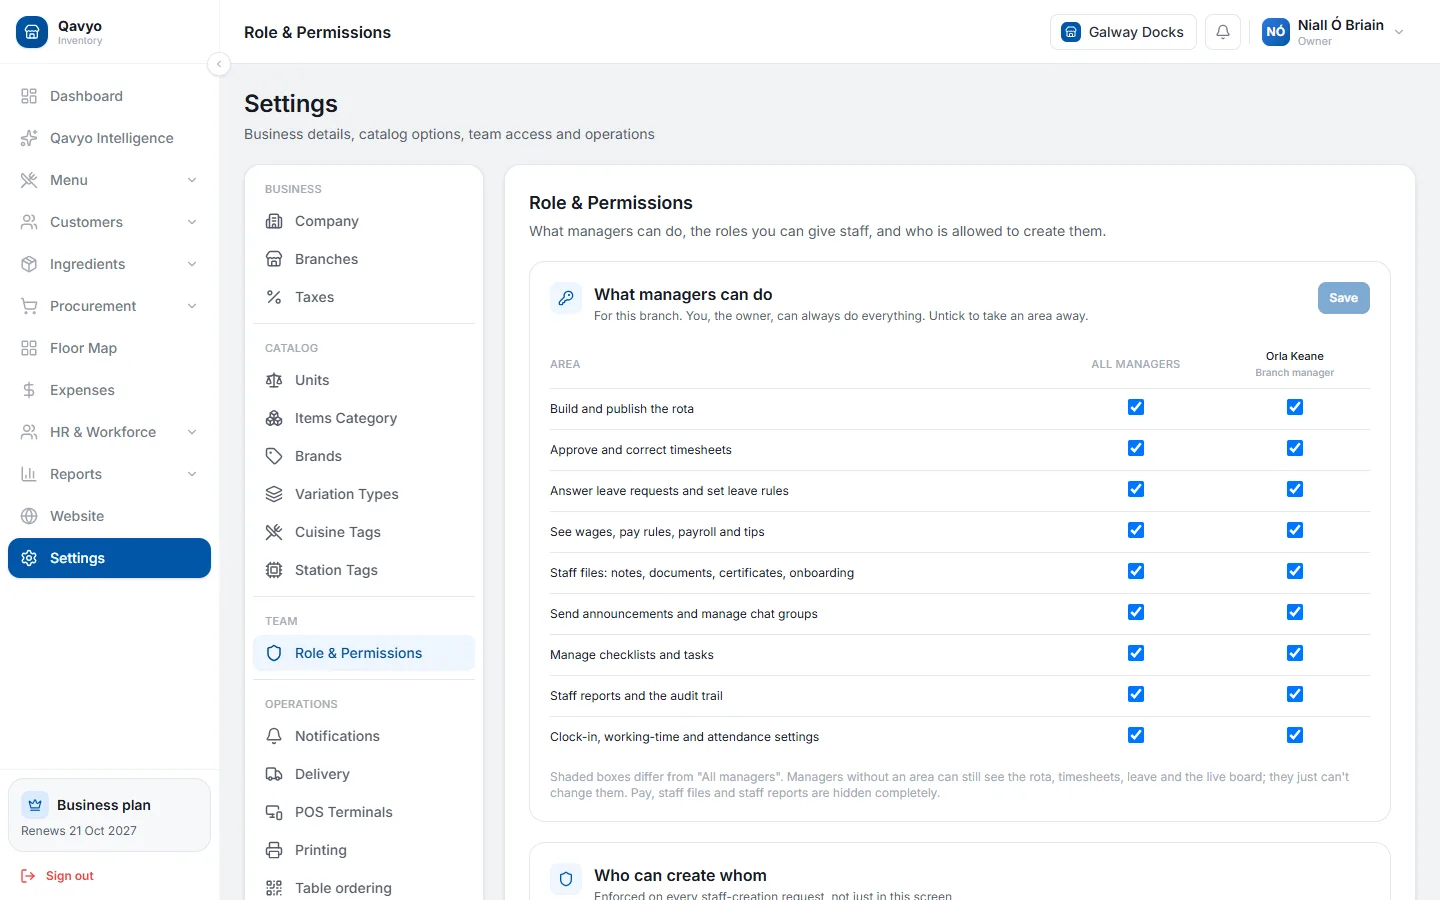Expand the Customers section chevron
This screenshot has height=900, width=1440.
(192, 222)
